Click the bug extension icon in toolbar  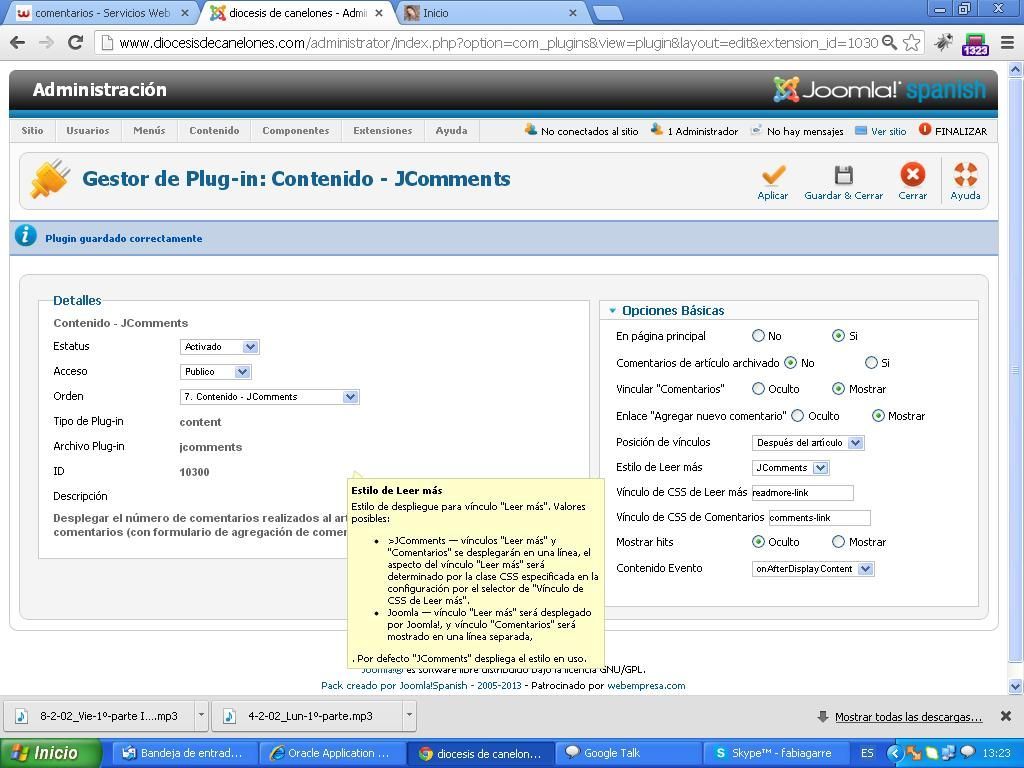pyautogui.click(x=943, y=43)
